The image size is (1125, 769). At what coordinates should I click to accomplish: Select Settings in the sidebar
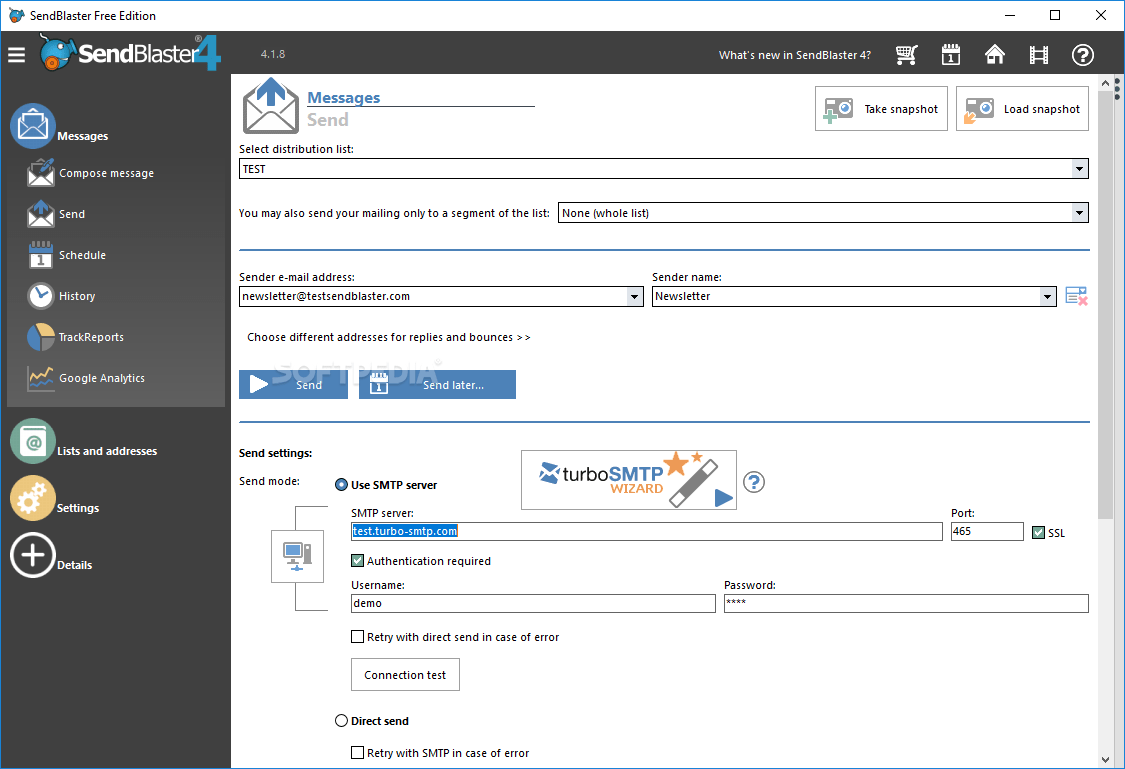76,508
